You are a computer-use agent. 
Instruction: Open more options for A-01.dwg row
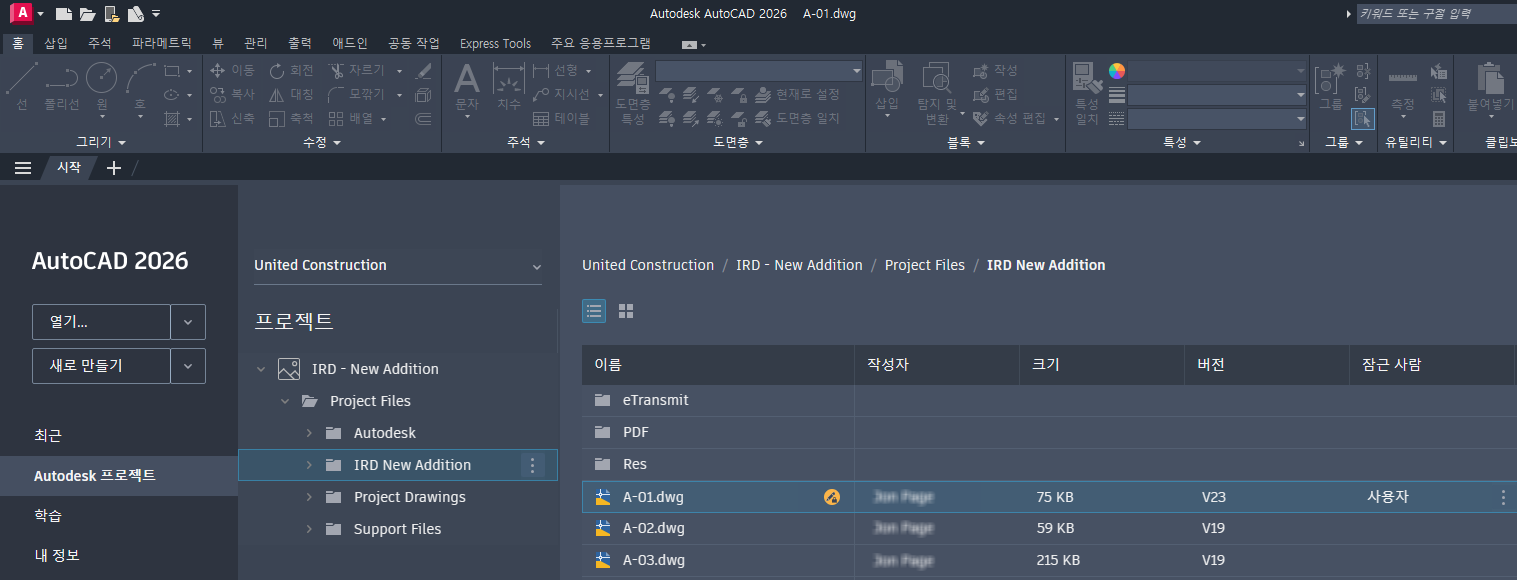coord(1503,497)
